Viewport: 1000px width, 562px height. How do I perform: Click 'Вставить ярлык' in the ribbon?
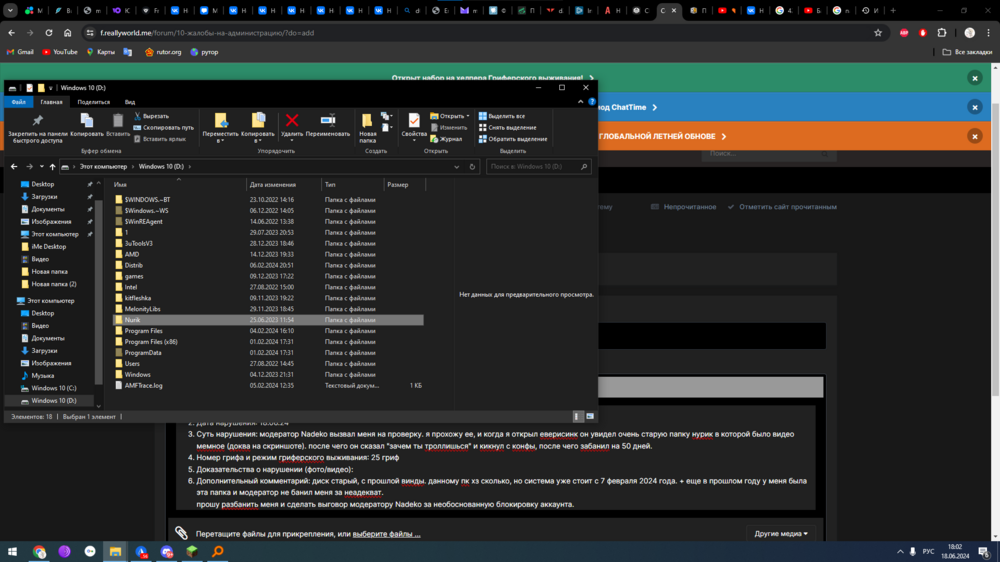coord(160,139)
